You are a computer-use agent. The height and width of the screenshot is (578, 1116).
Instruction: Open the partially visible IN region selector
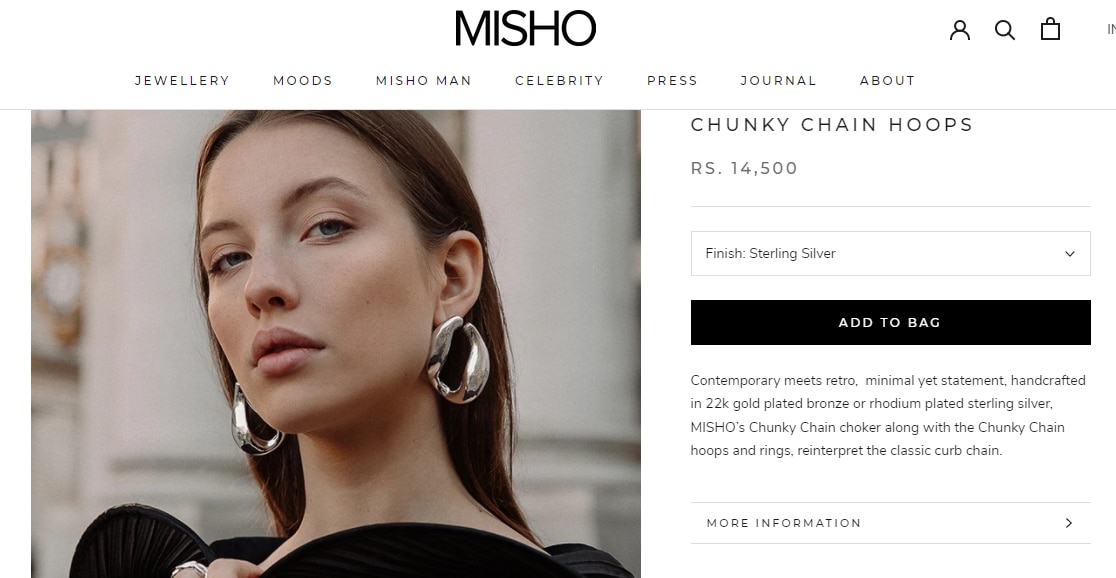[x=1111, y=29]
